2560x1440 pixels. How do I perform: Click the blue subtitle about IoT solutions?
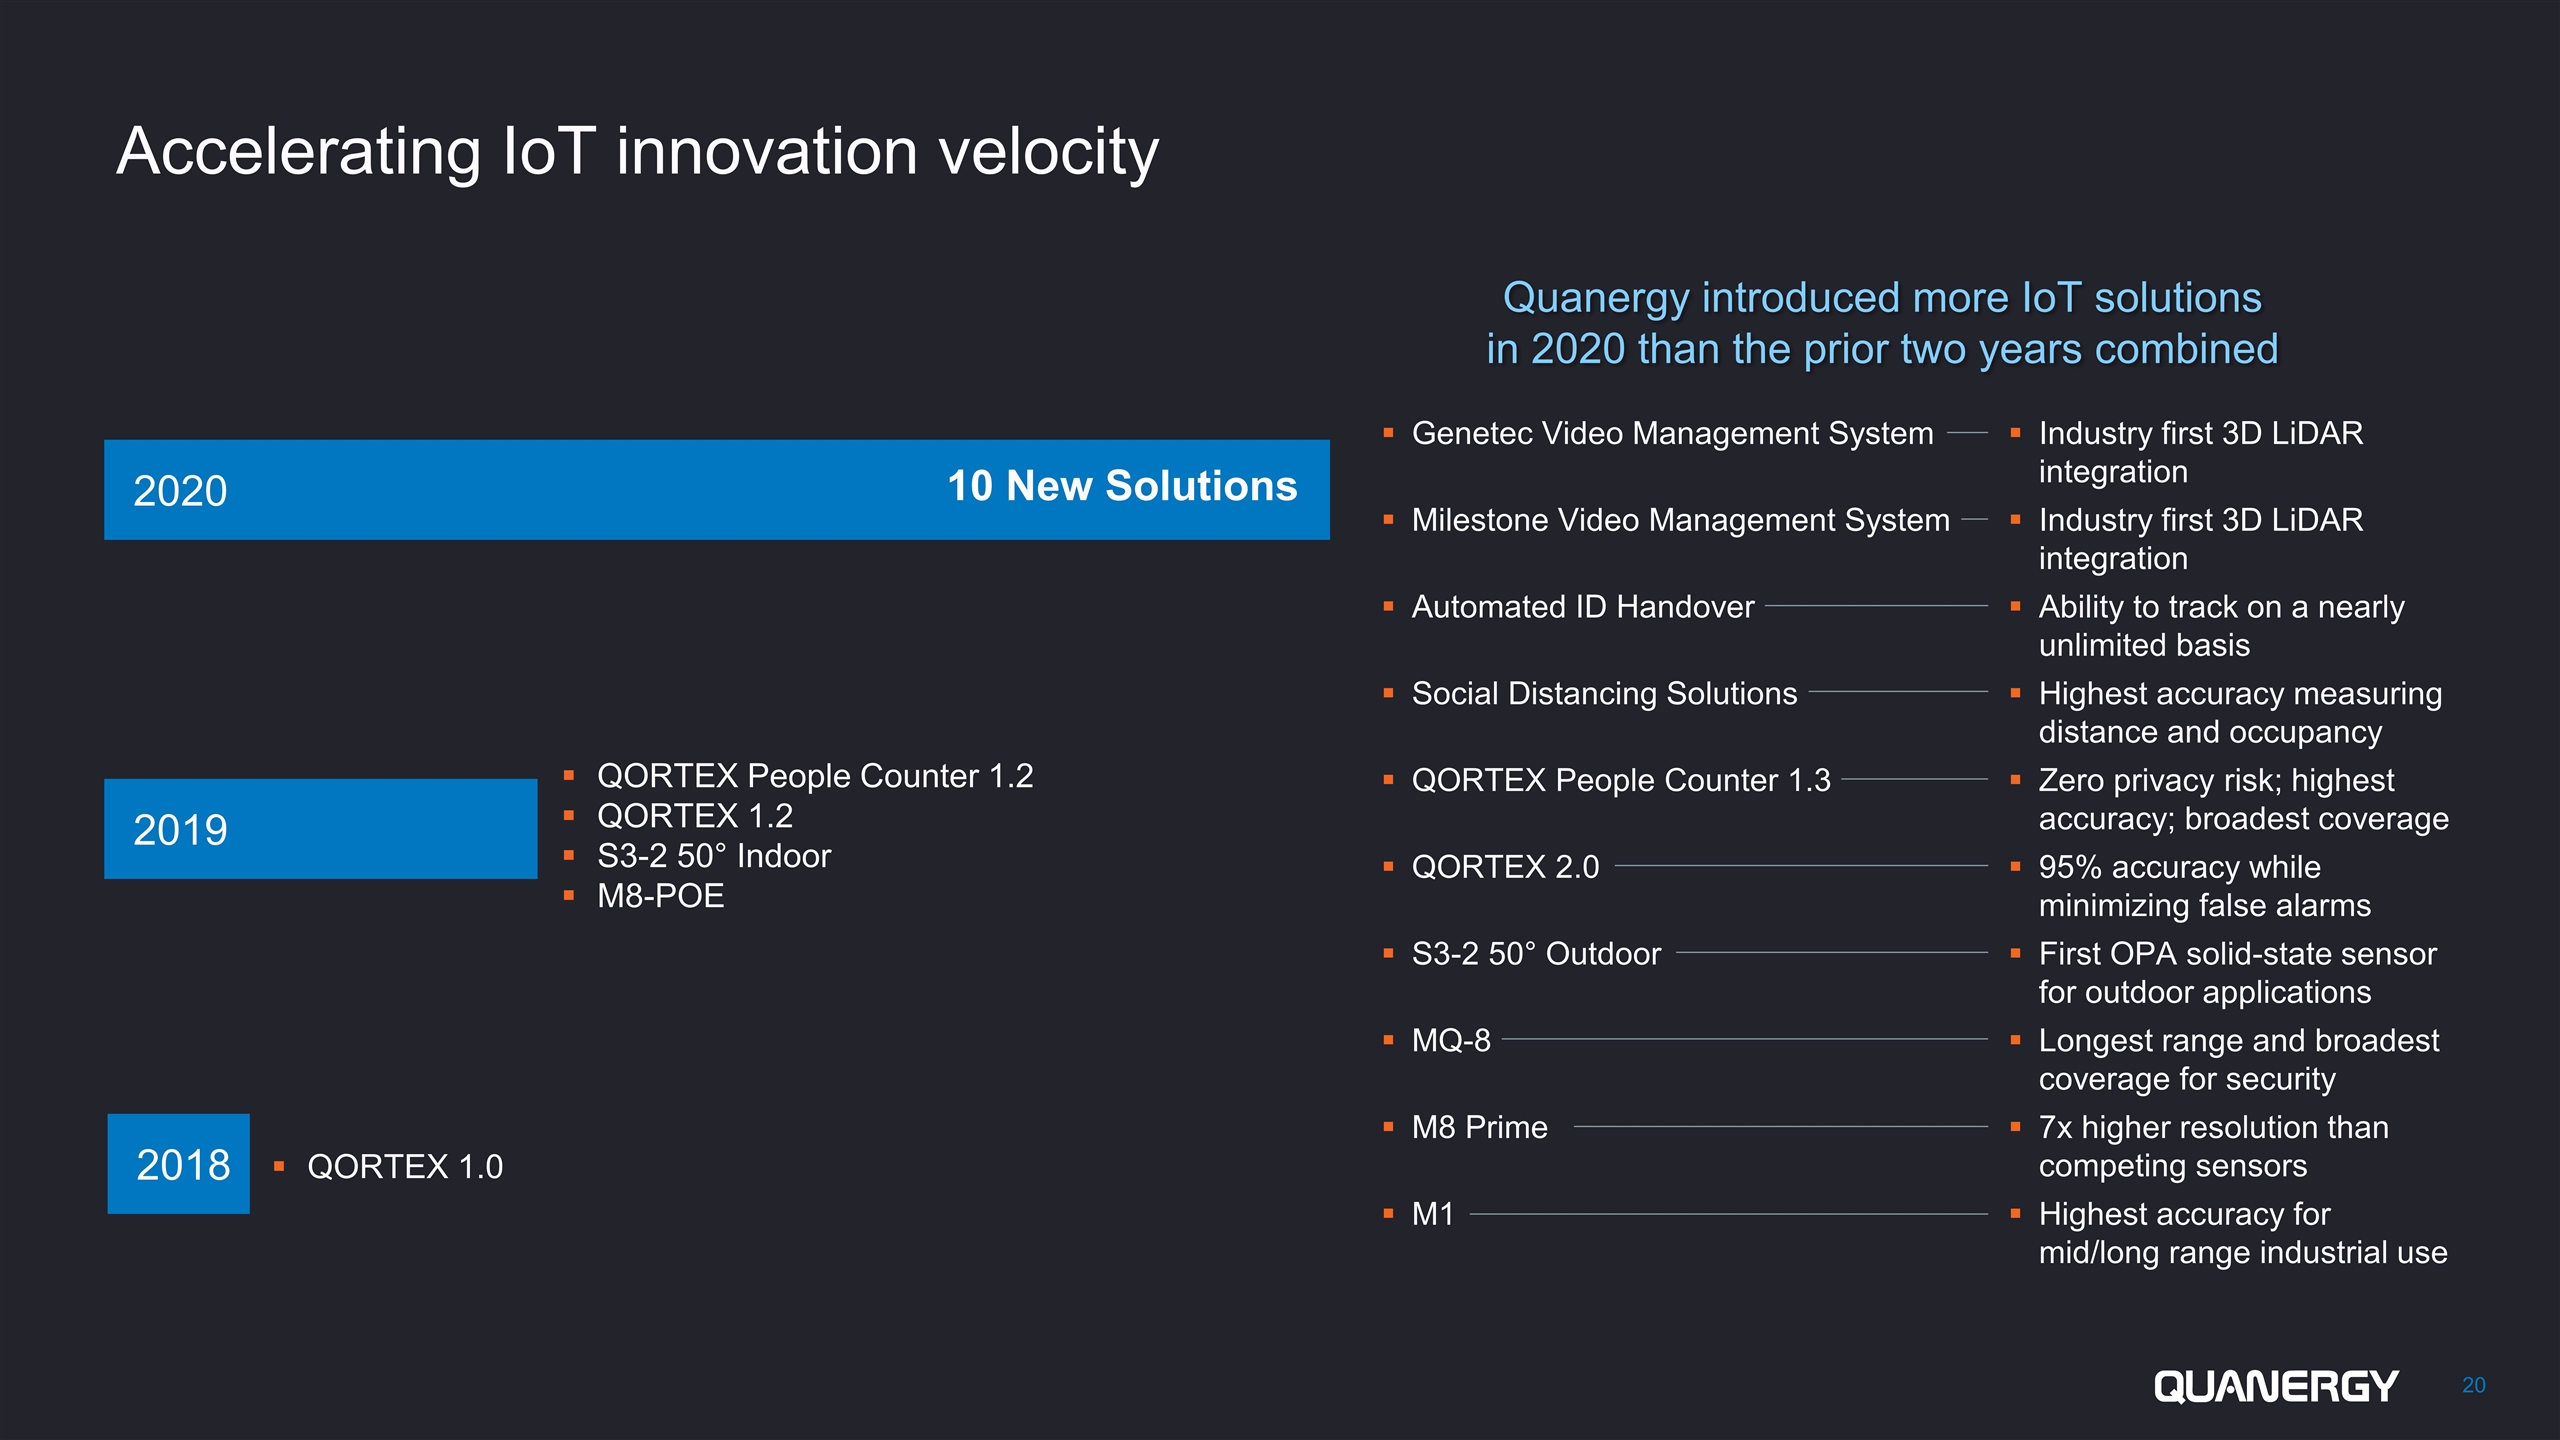point(1881,323)
